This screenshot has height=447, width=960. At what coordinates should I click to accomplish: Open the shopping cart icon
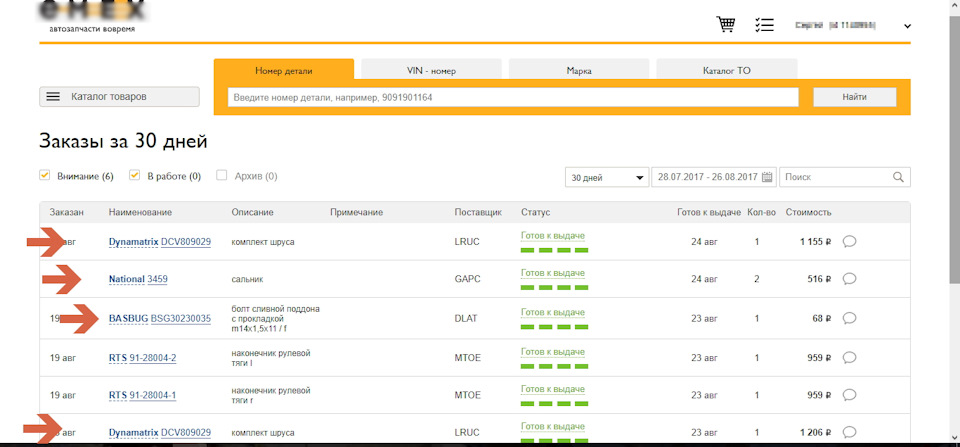(x=726, y=24)
